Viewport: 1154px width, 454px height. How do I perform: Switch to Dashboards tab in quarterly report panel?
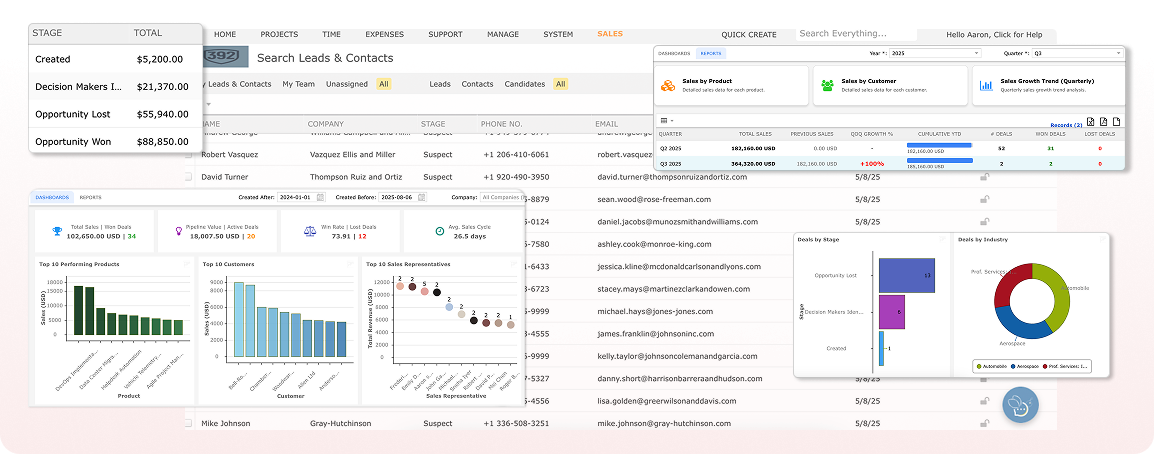(x=674, y=54)
